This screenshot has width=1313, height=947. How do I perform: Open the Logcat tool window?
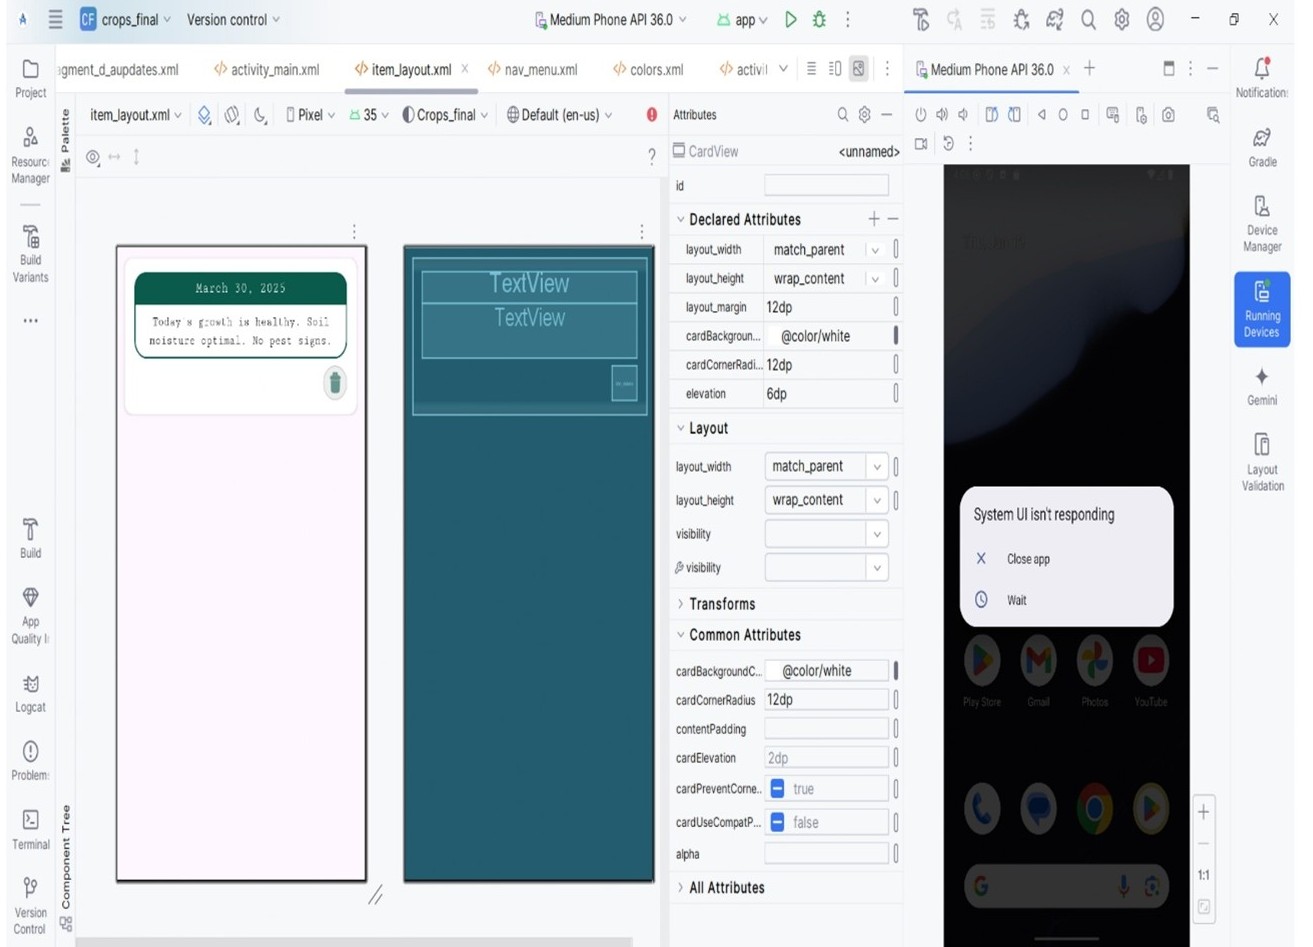coord(30,693)
